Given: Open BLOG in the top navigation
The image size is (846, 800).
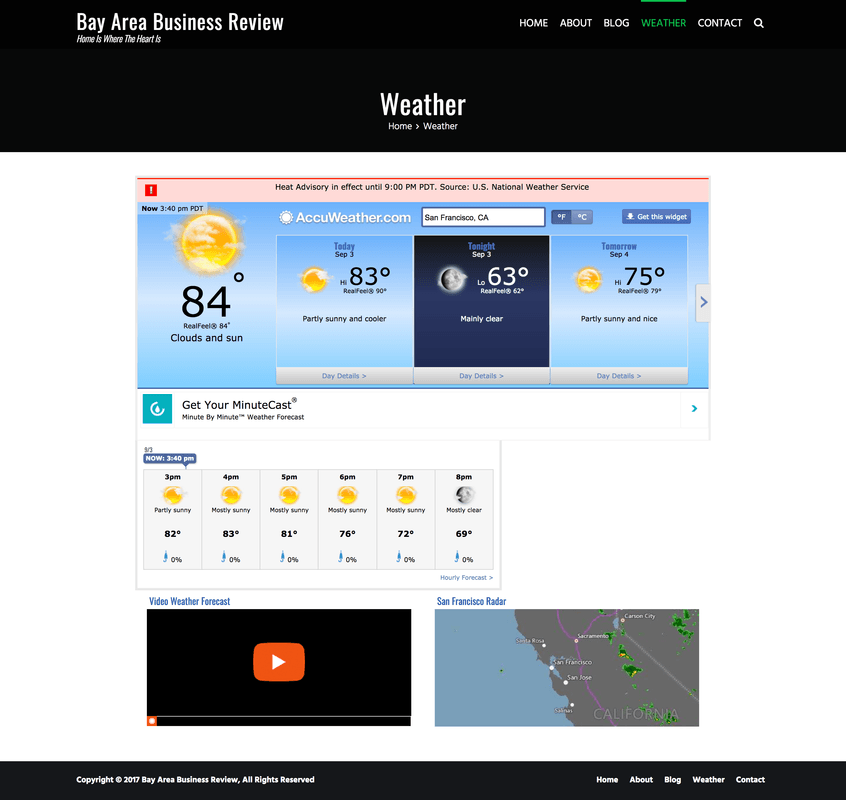Looking at the screenshot, I should [616, 23].
